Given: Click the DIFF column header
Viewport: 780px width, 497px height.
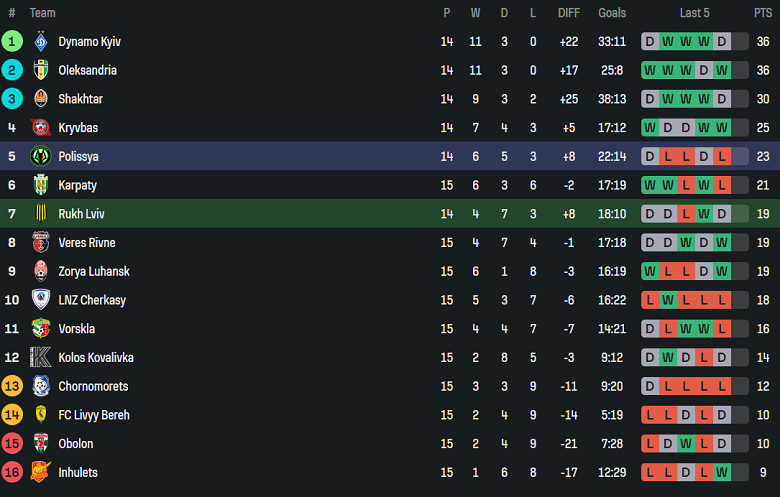Looking at the screenshot, I should [568, 13].
